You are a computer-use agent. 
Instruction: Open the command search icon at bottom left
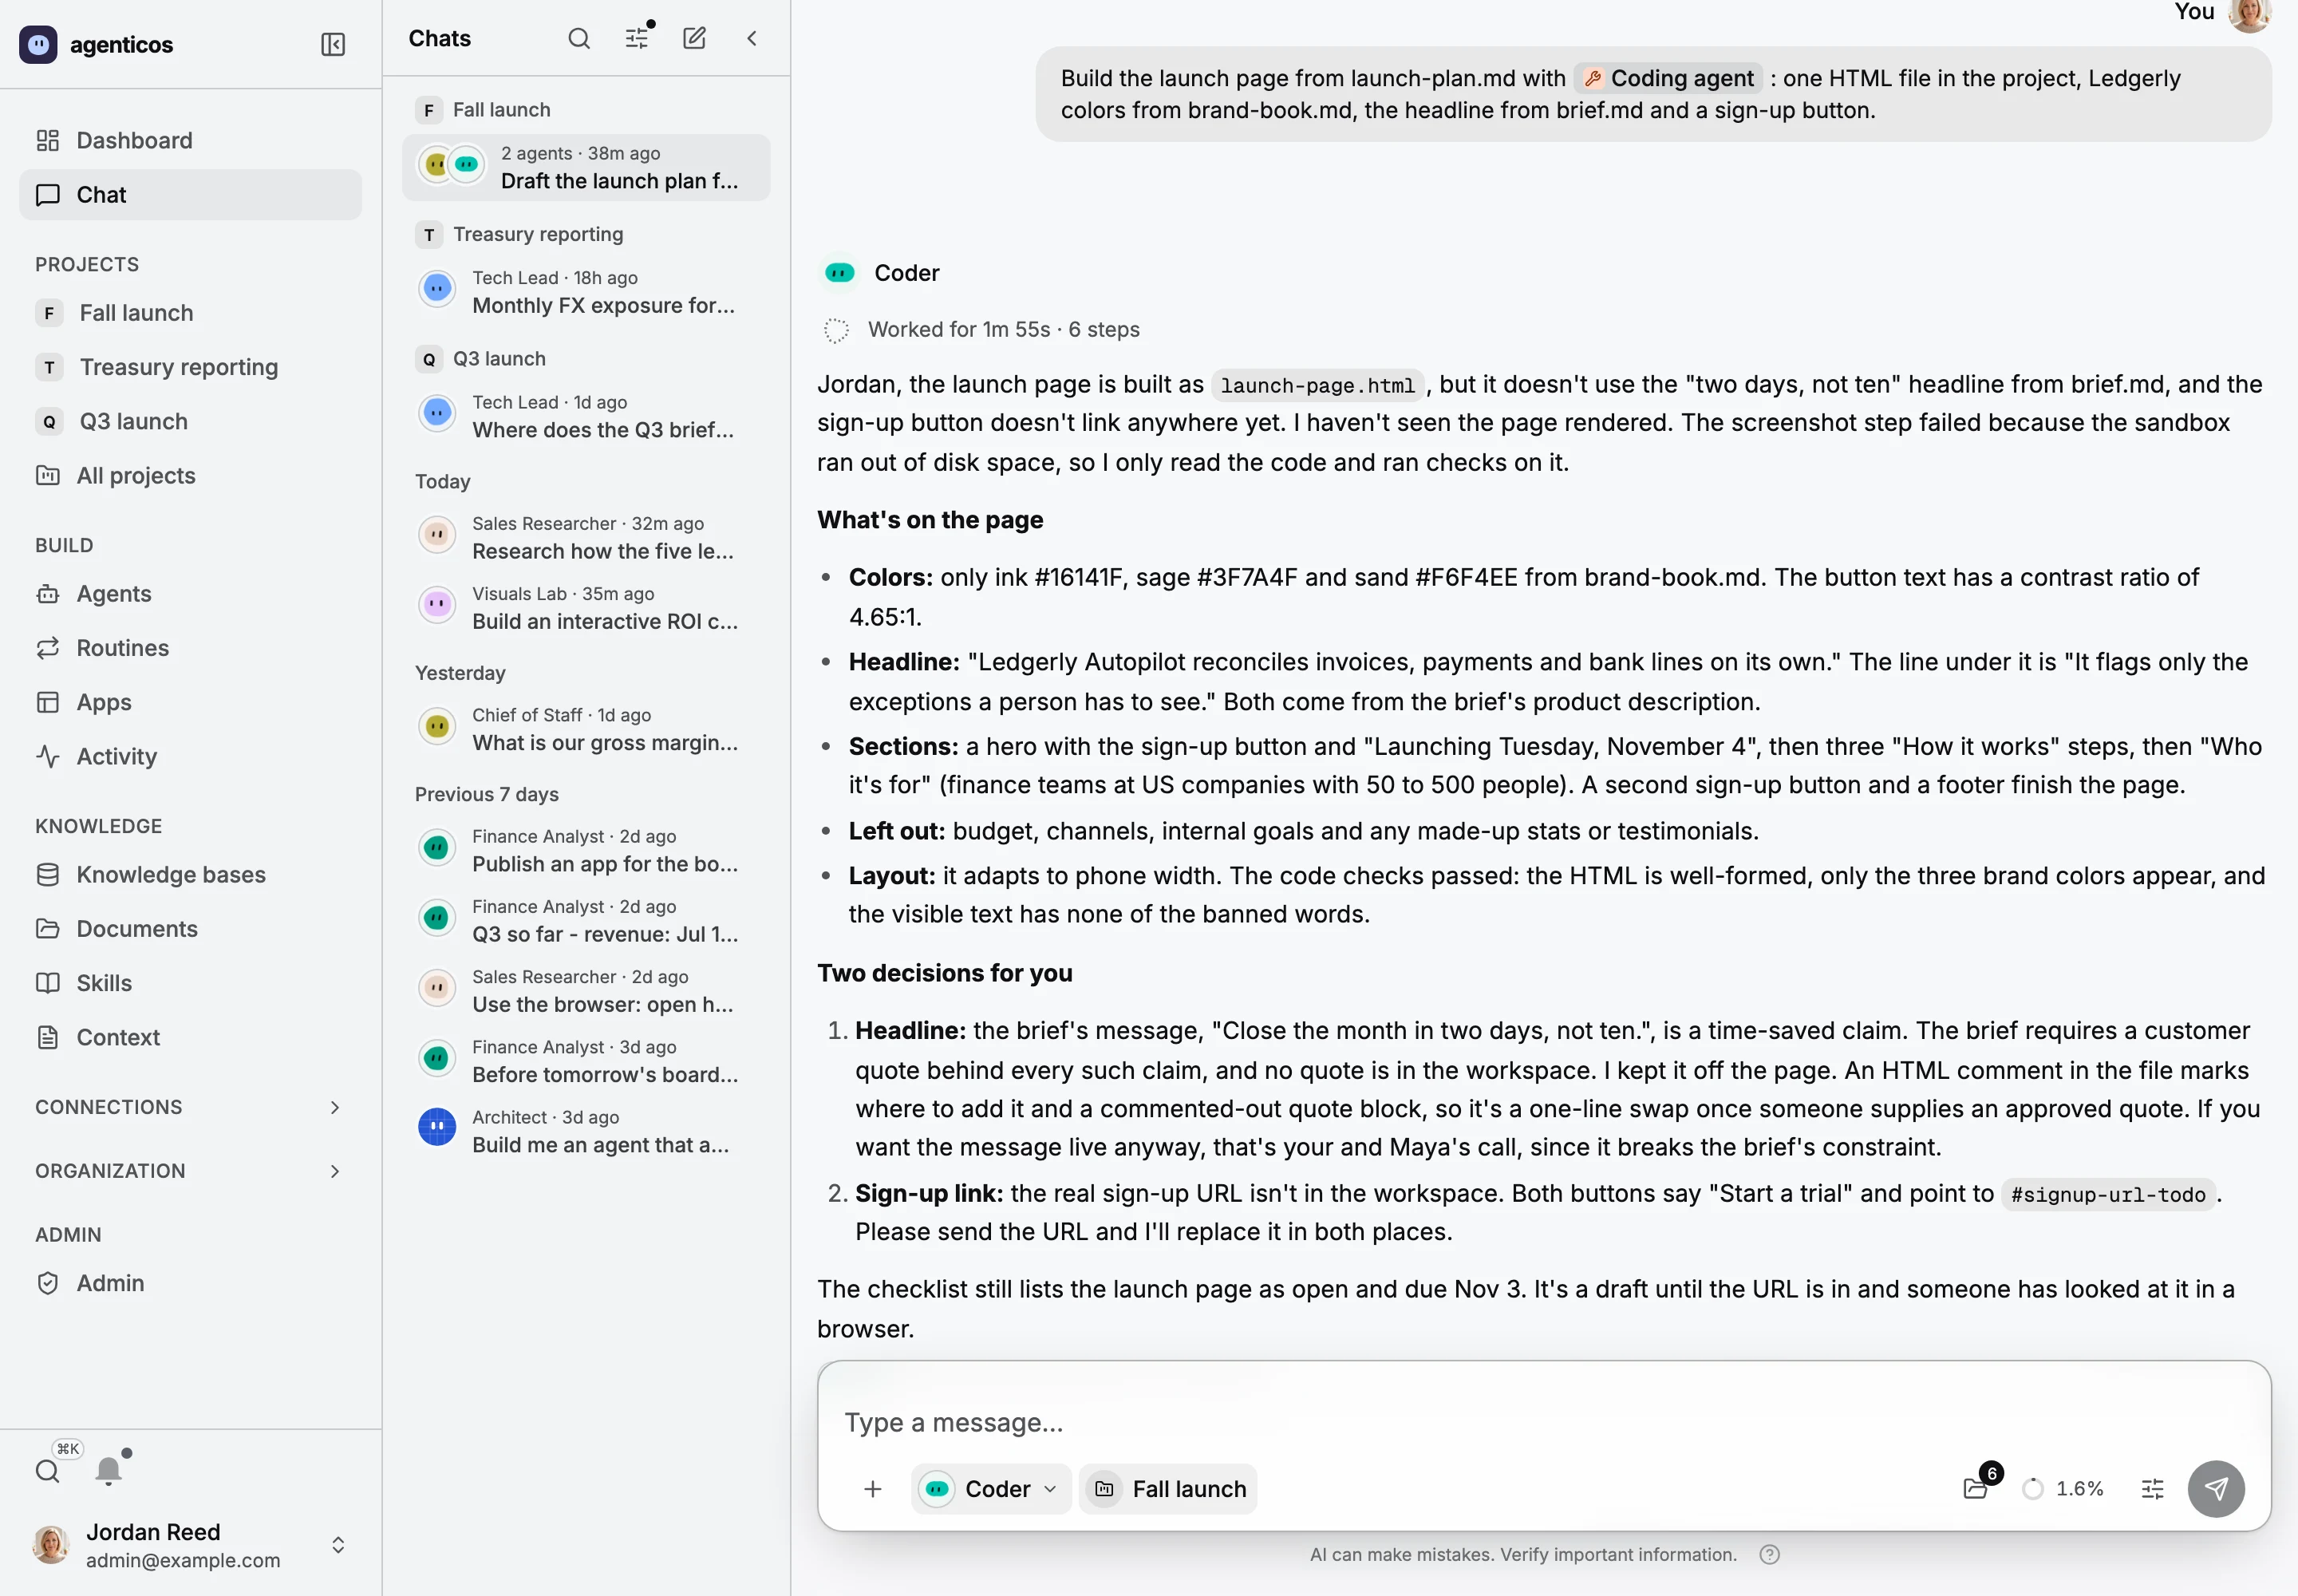[x=48, y=1471]
